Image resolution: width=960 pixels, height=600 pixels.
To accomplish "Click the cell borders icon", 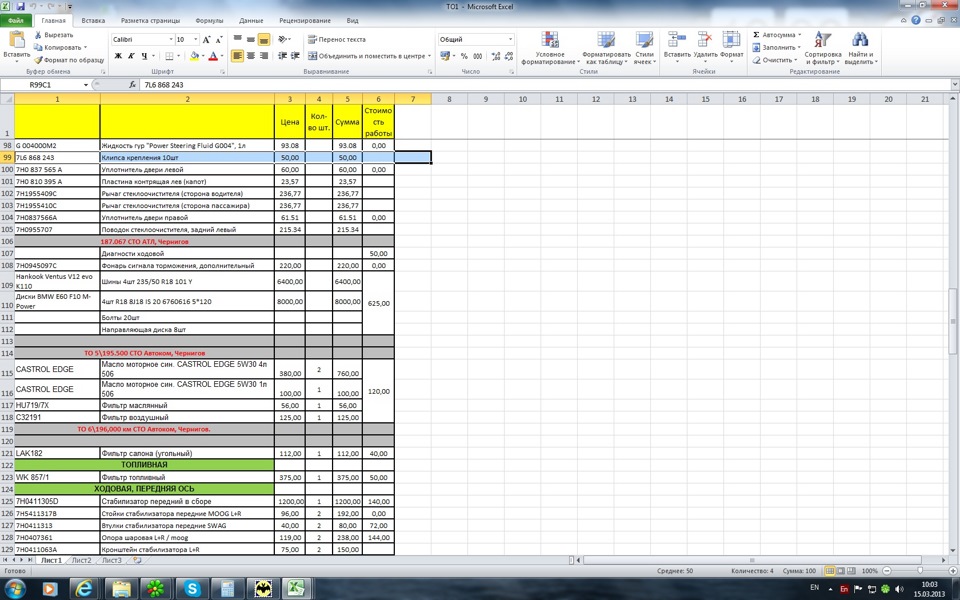I will [170, 56].
